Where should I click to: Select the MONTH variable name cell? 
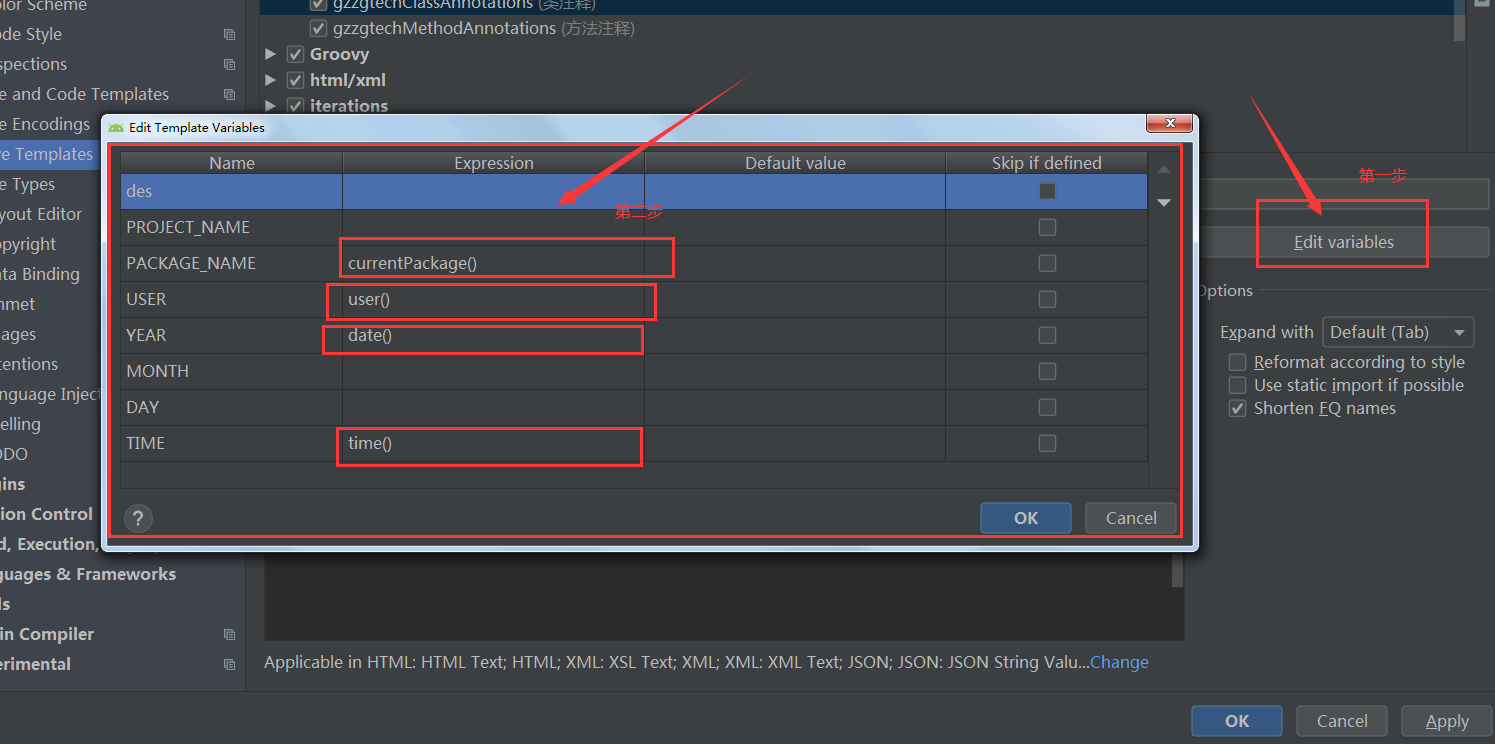pos(232,371)
